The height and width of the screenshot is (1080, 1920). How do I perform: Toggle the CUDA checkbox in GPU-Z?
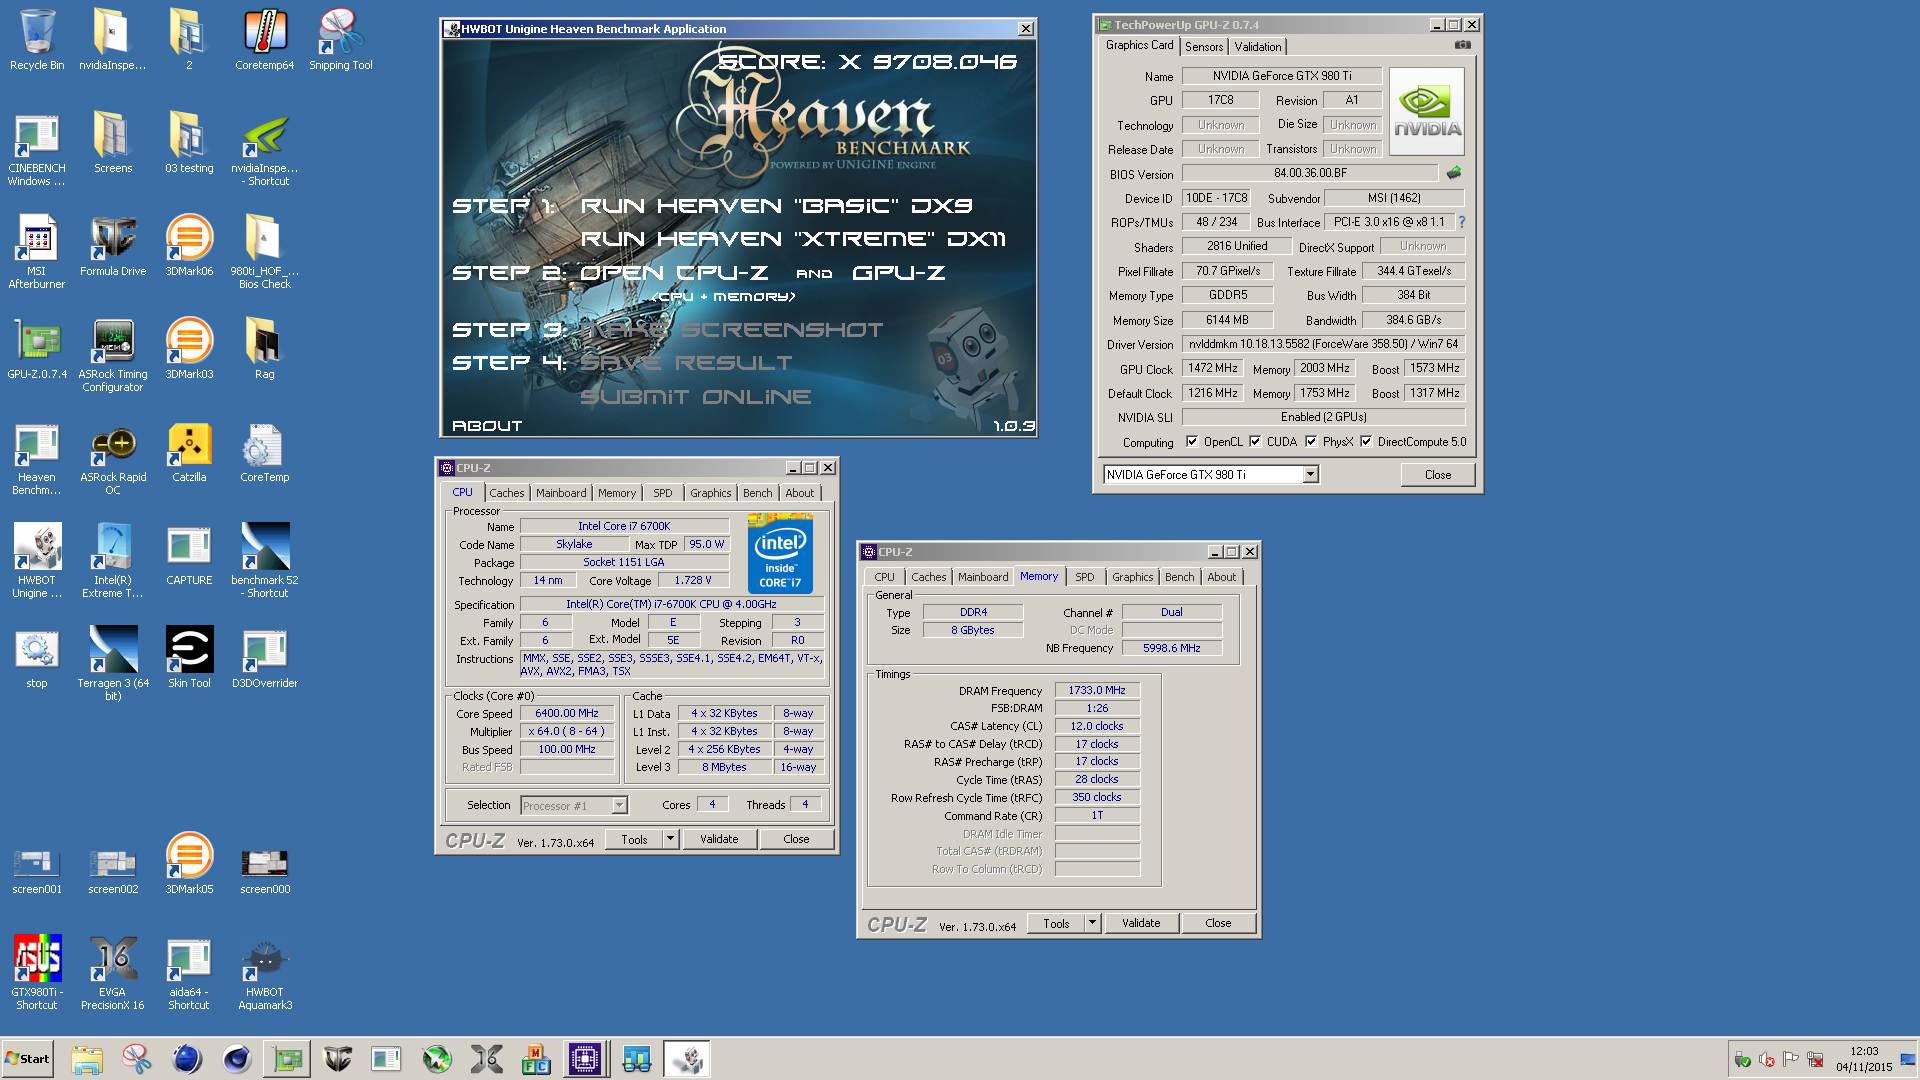(1254, 441)
